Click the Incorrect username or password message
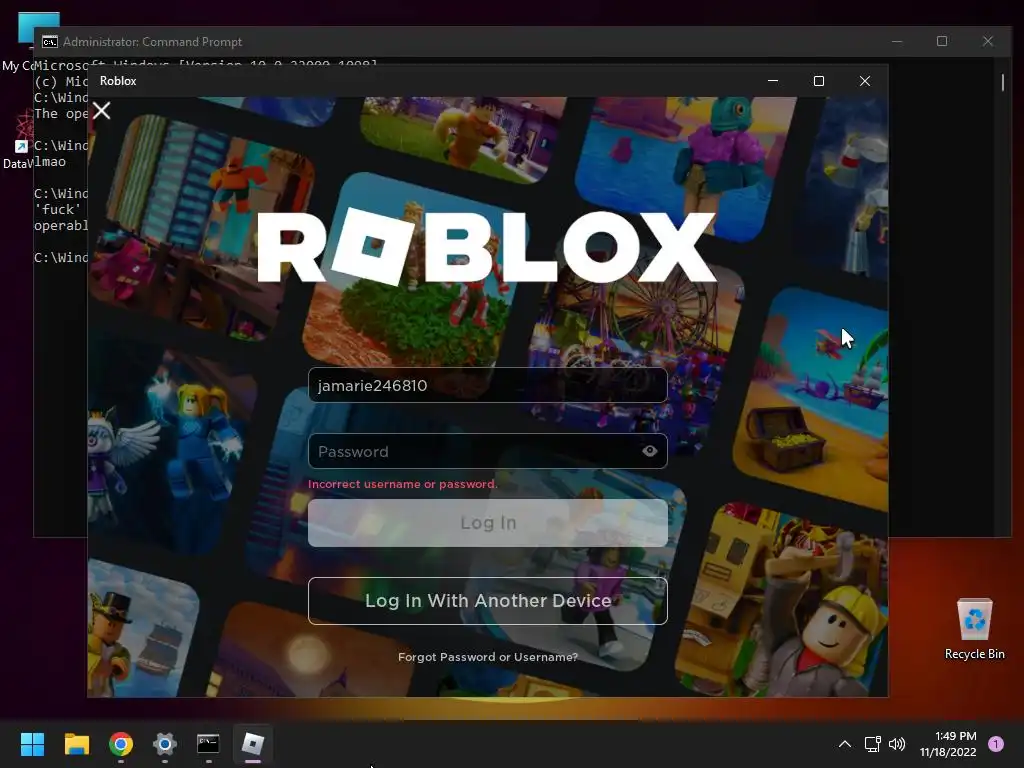Image resolution: width=1024 pixels, height=768 pixels. pyautogui.click(x=402, y=484)
